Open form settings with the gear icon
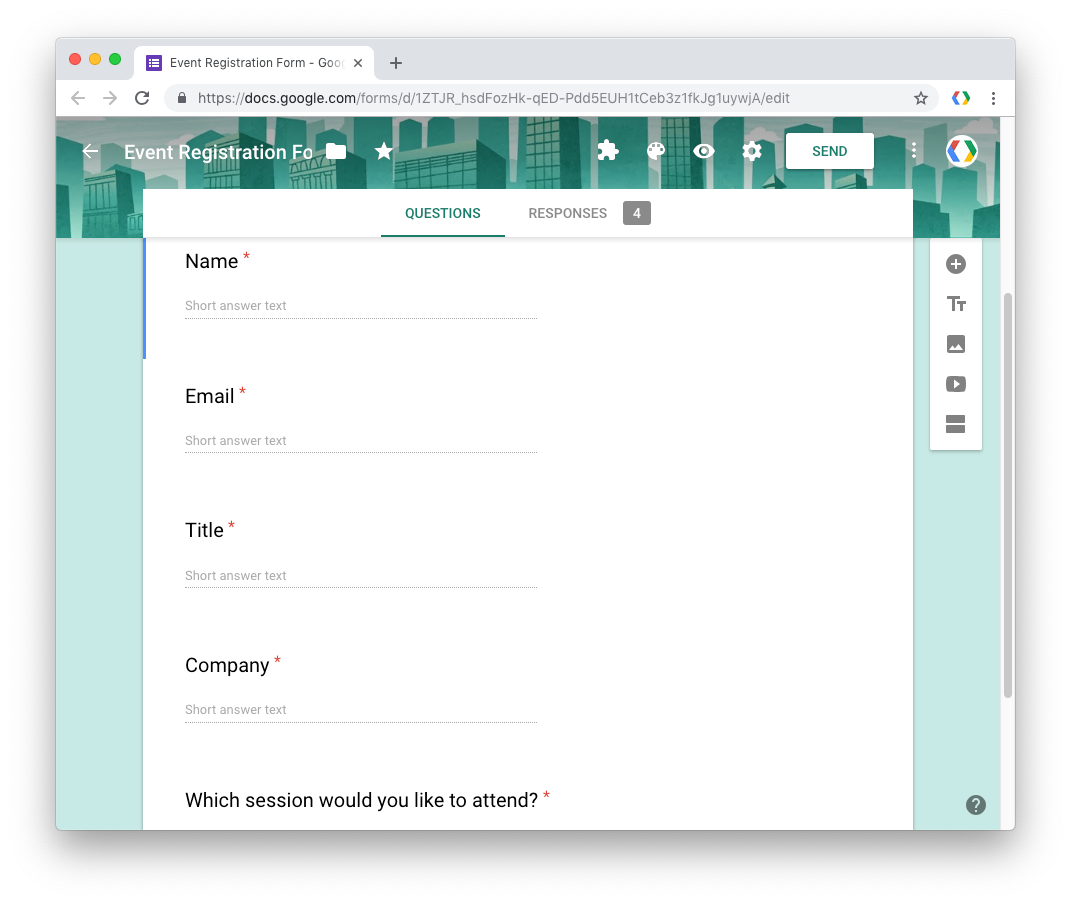The width and height of the screenshot is (1071, 904). 751,151
